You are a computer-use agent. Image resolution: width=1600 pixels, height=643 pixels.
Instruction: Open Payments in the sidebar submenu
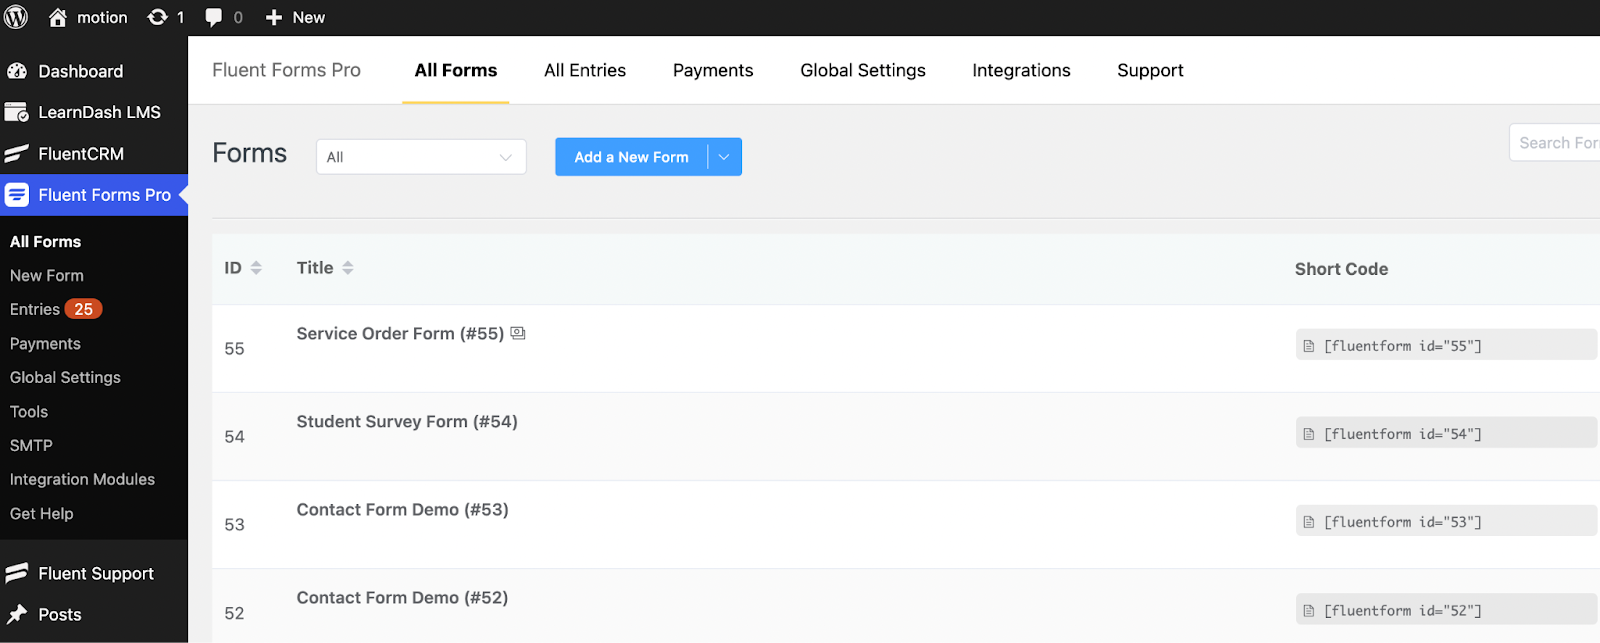point(45,343)
